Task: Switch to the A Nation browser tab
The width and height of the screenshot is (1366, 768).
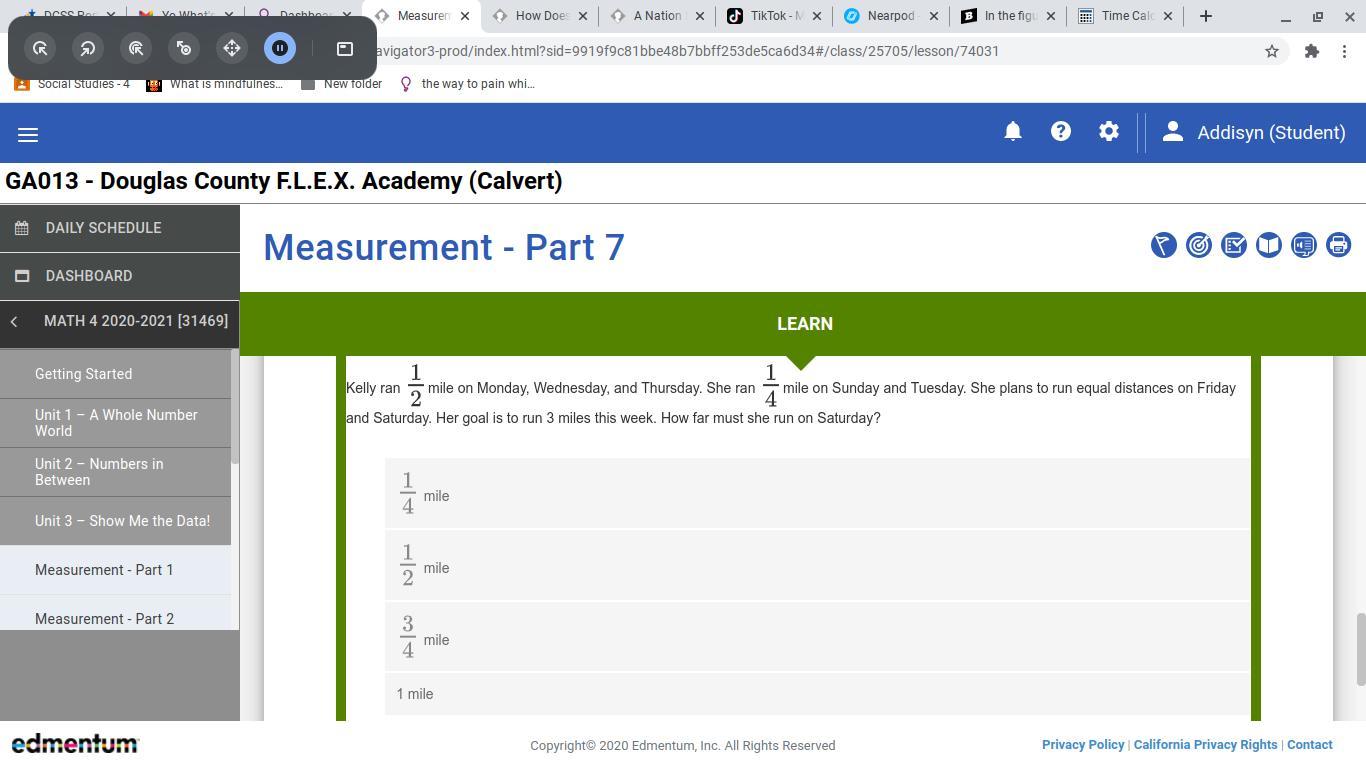Action: pyautogui.click(x=657, y=16)
